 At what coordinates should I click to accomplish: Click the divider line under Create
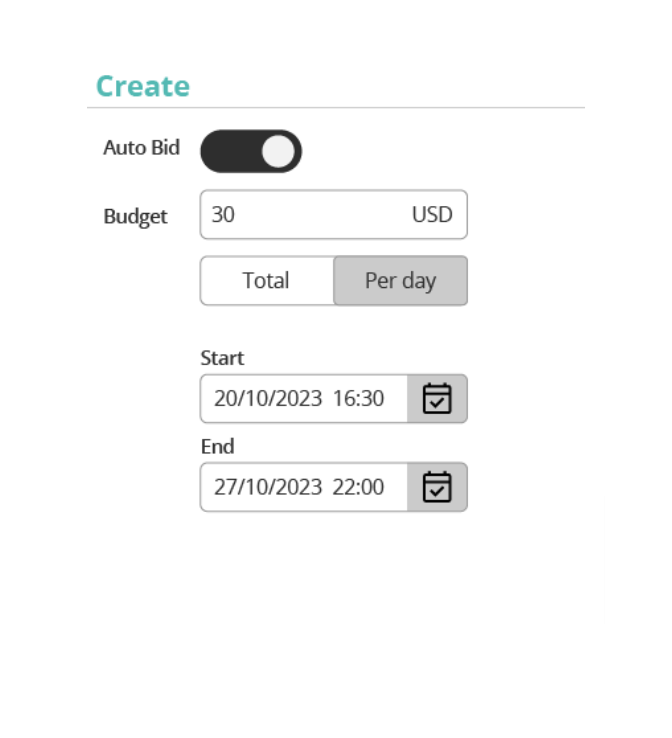pos(336,108)
